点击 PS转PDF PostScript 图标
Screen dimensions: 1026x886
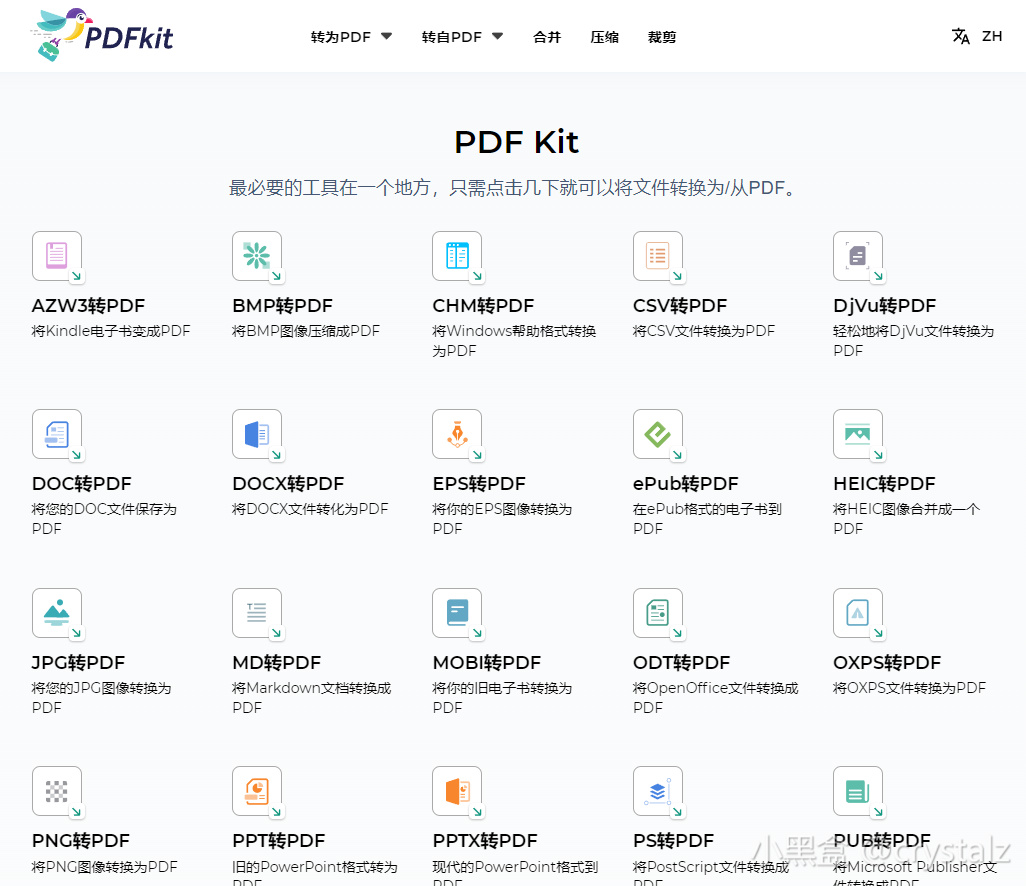click(x=658, y=791)
